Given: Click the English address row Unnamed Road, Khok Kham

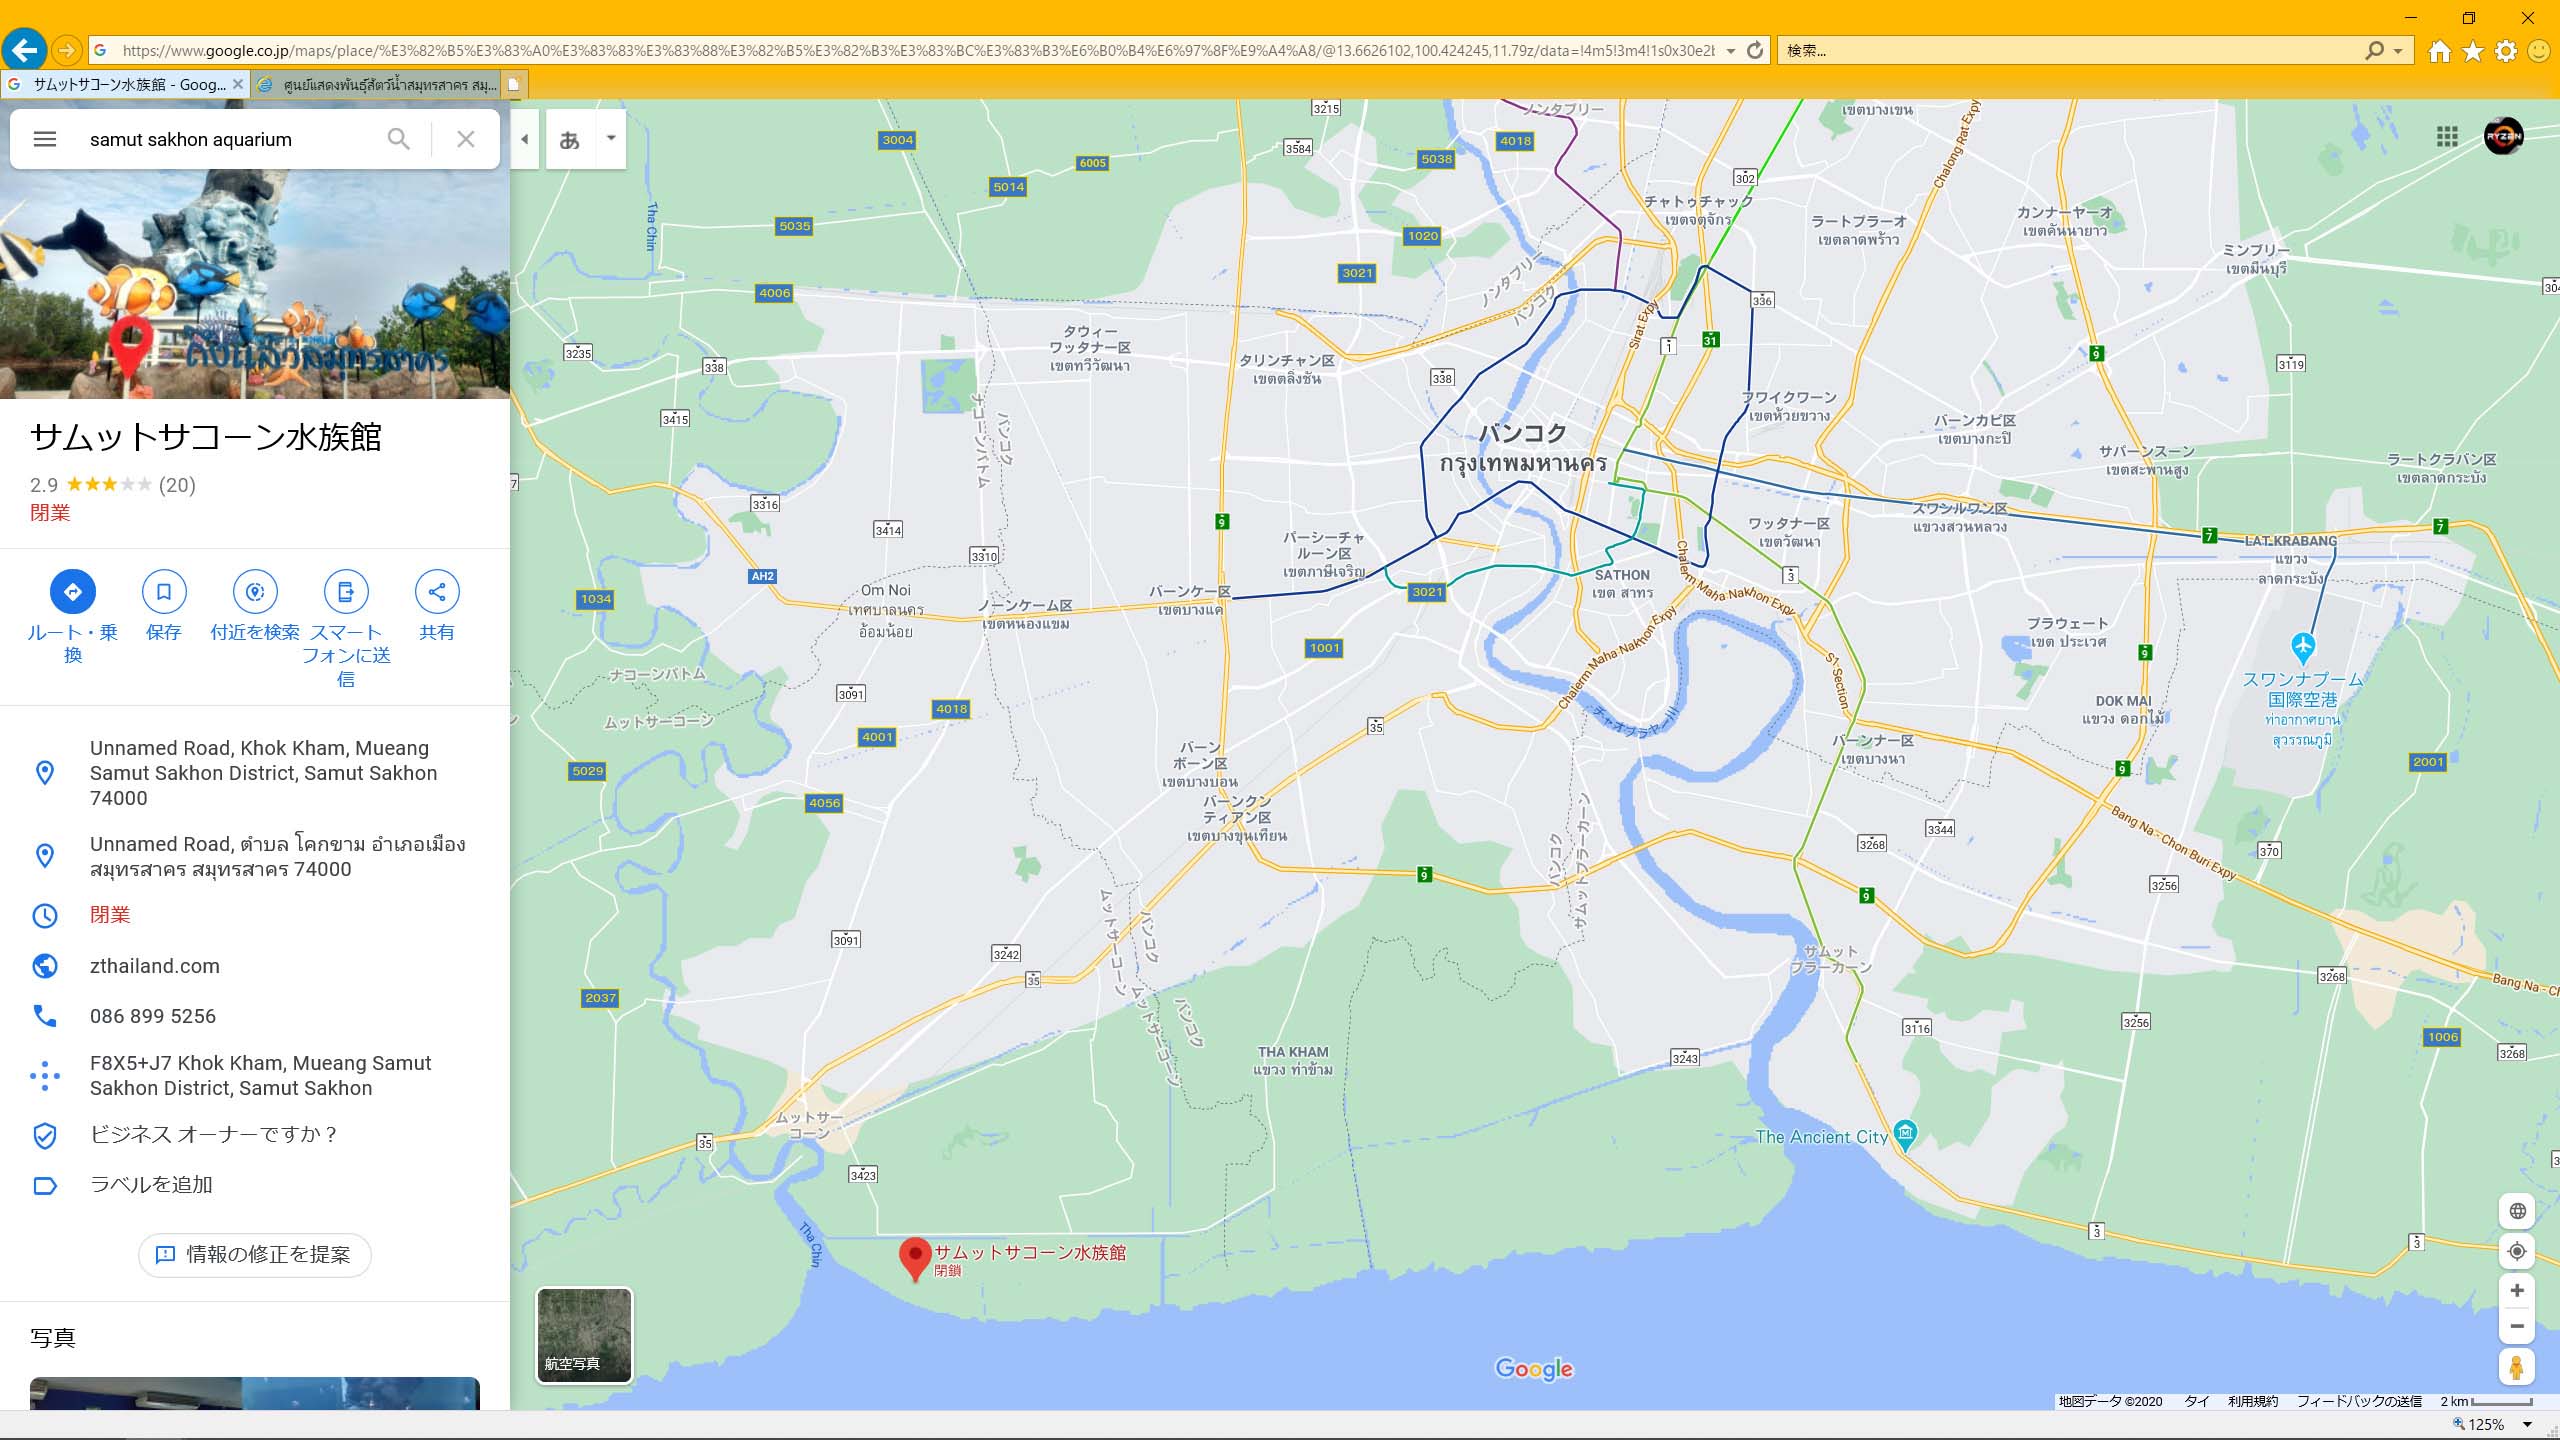Looking at the screenshot, I should [255, 773].
